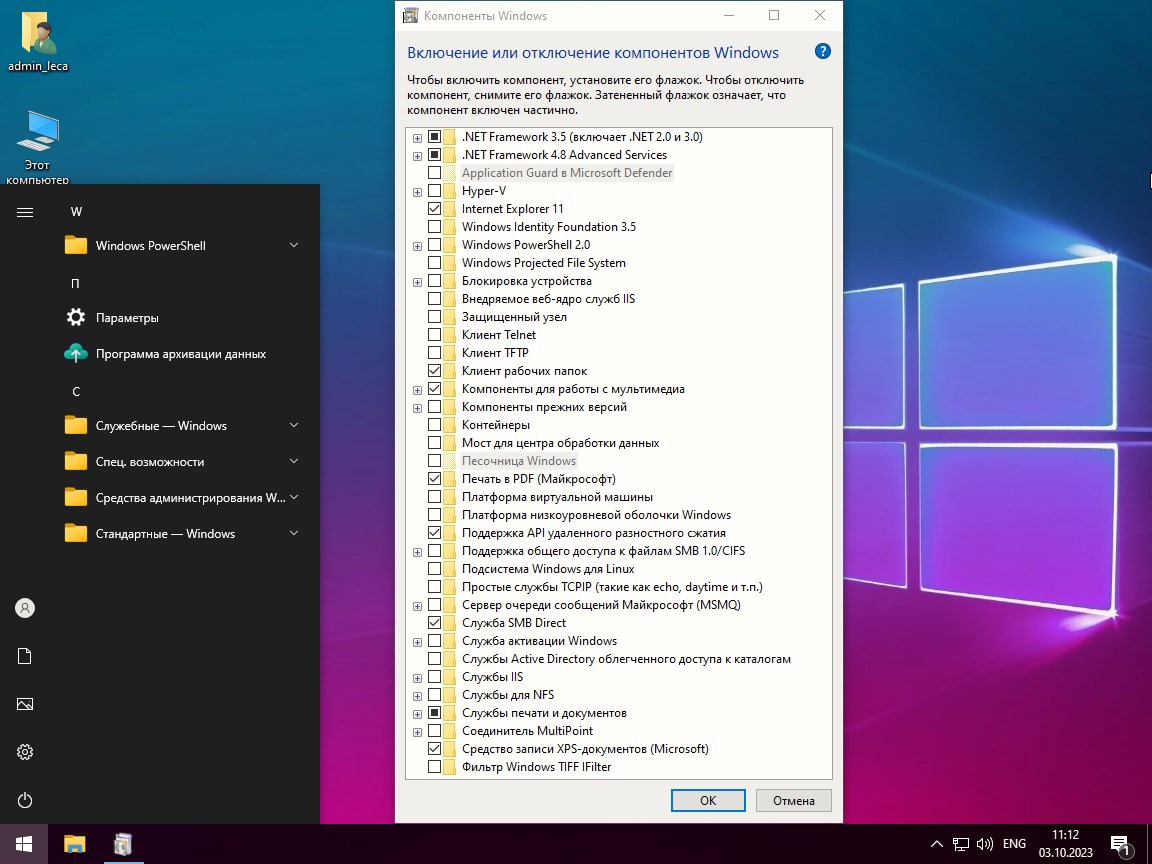Open Параметры from the Start menu list
The width and height of the screenshot is (1152, 864).
(127, 318)
